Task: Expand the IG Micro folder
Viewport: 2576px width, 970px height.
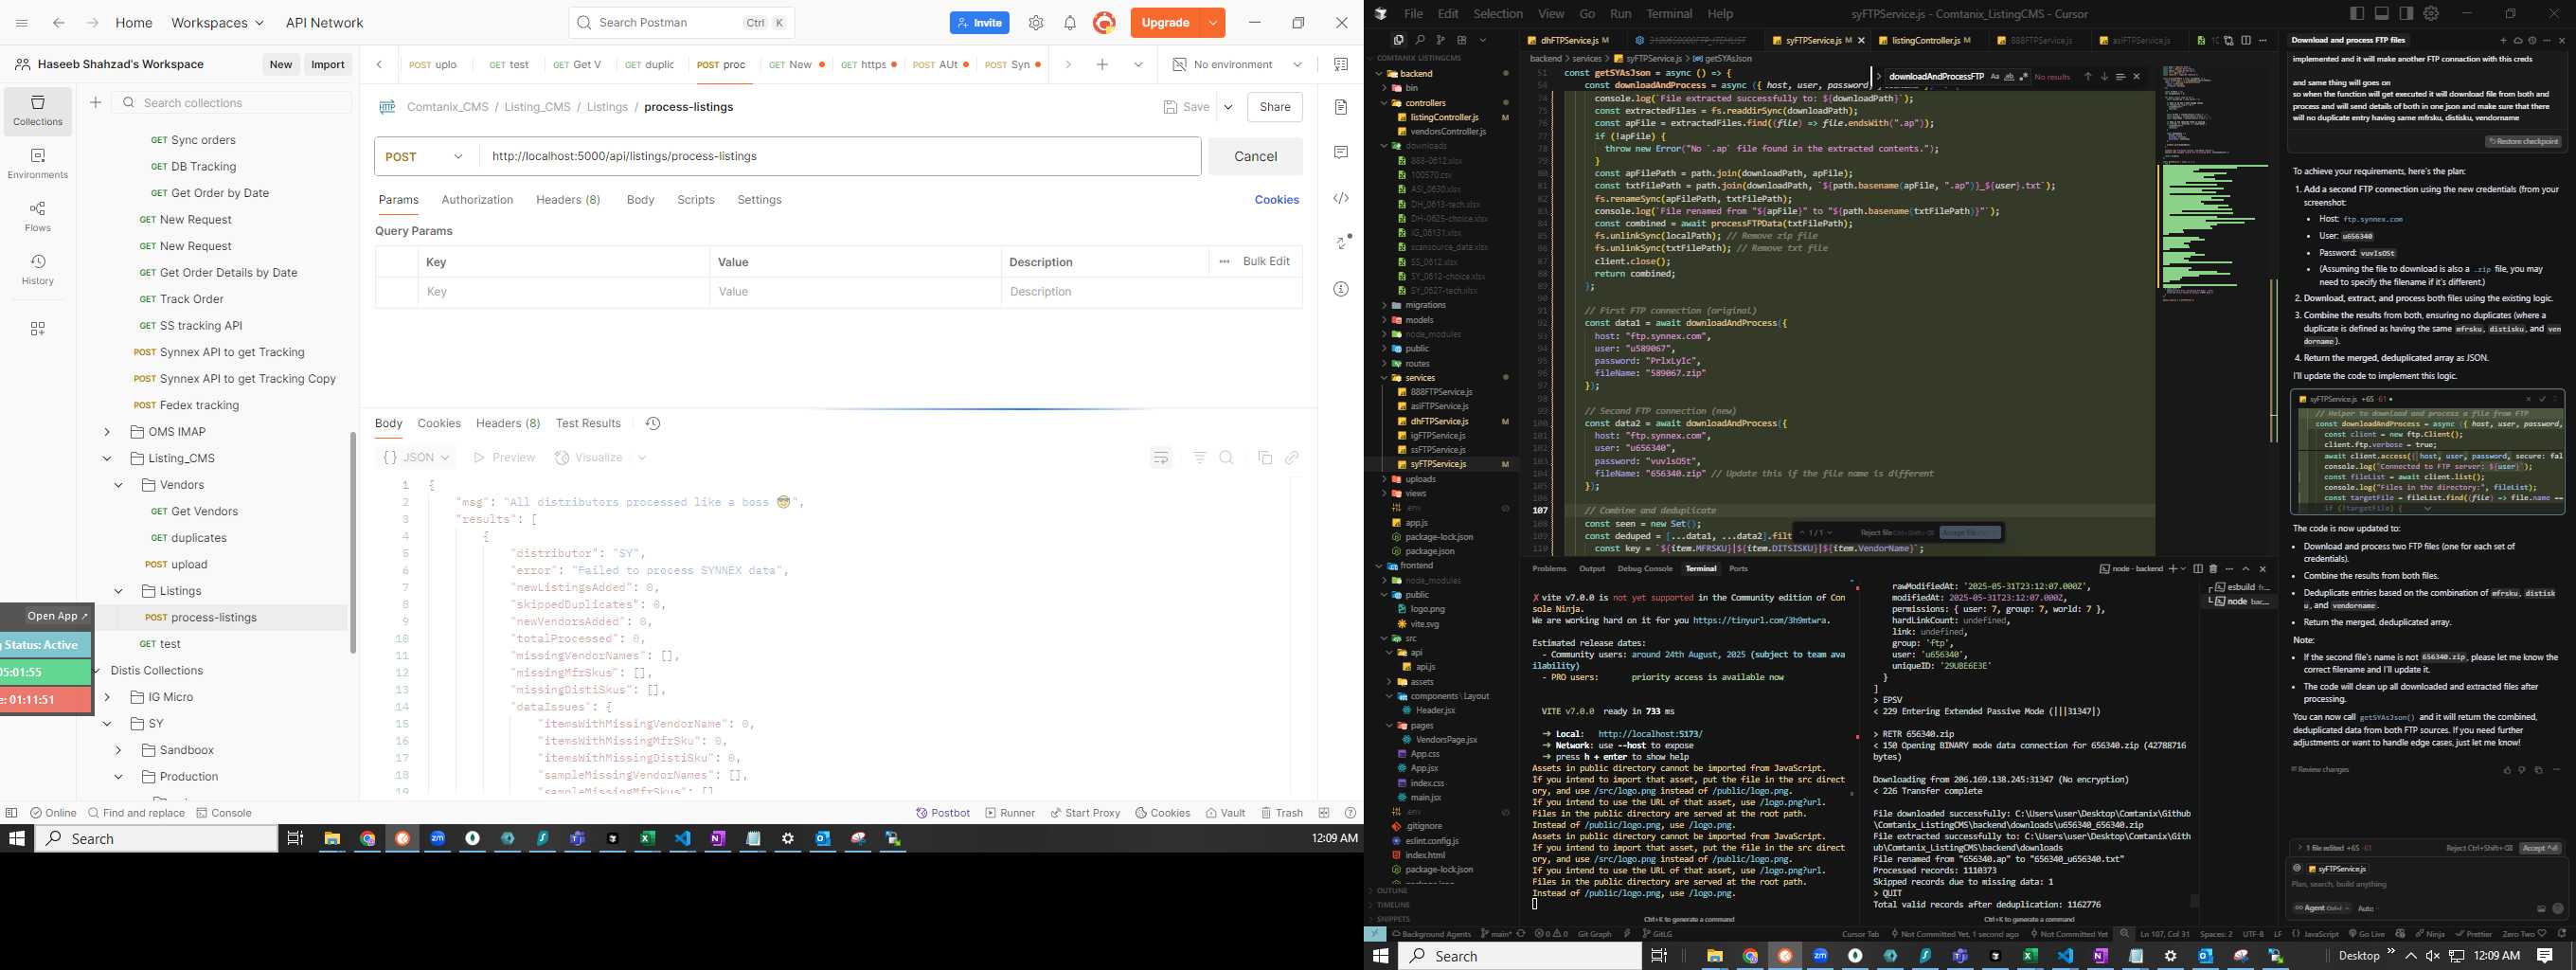Action: click(x=107, y=697)
